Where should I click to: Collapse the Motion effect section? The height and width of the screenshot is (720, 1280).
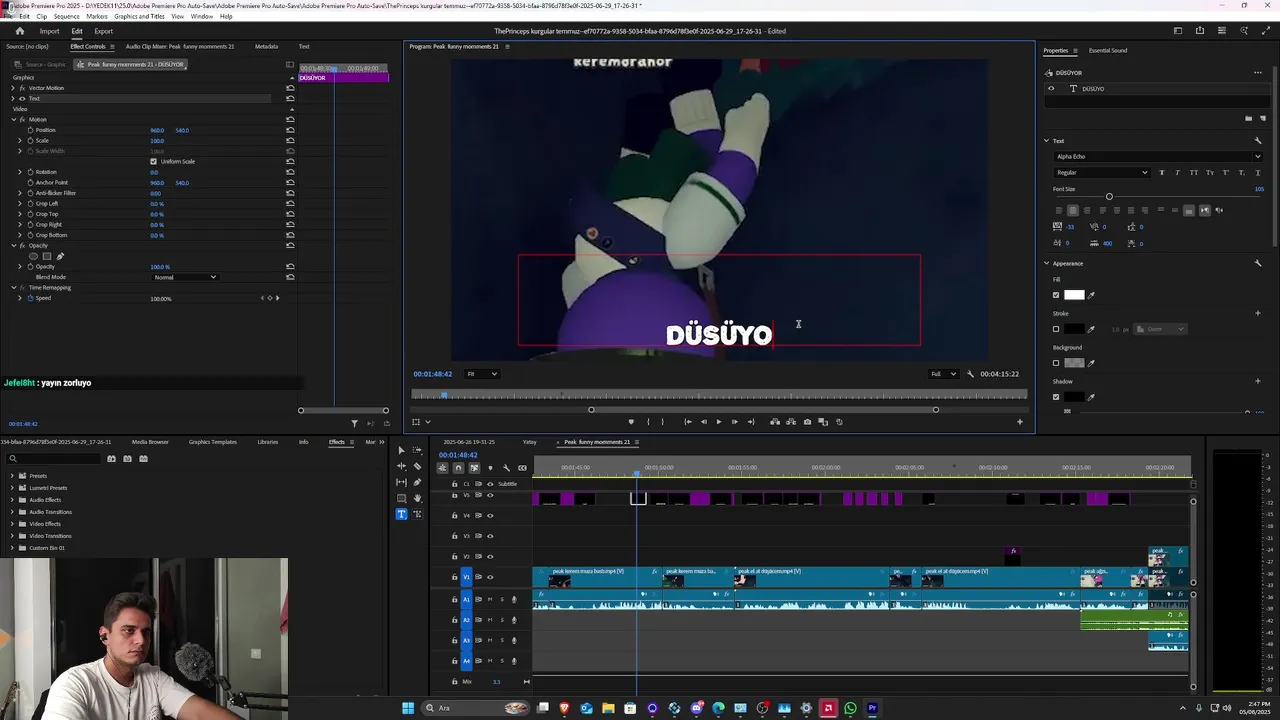[14, 120]
